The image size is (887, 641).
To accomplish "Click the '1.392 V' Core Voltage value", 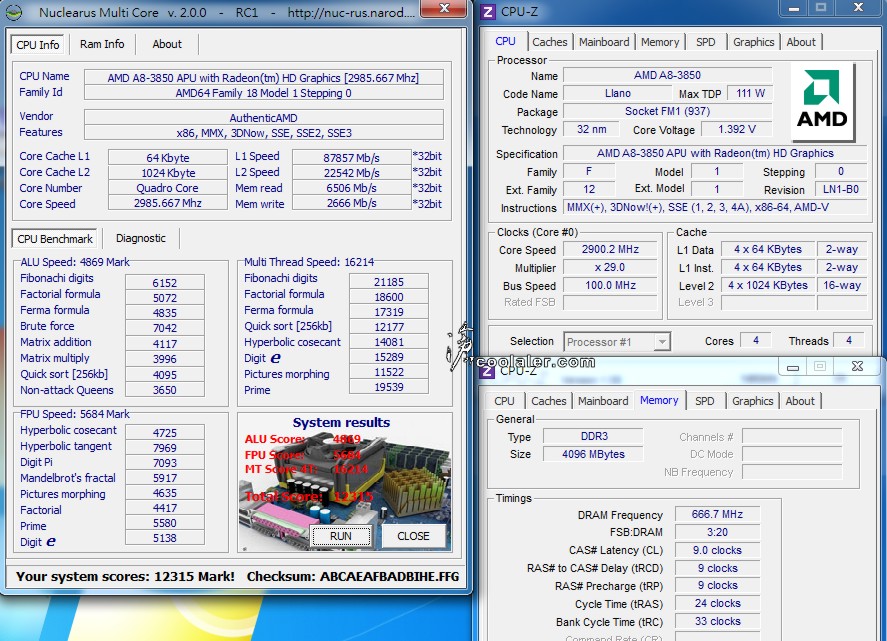I will click(x=737, y=130).
